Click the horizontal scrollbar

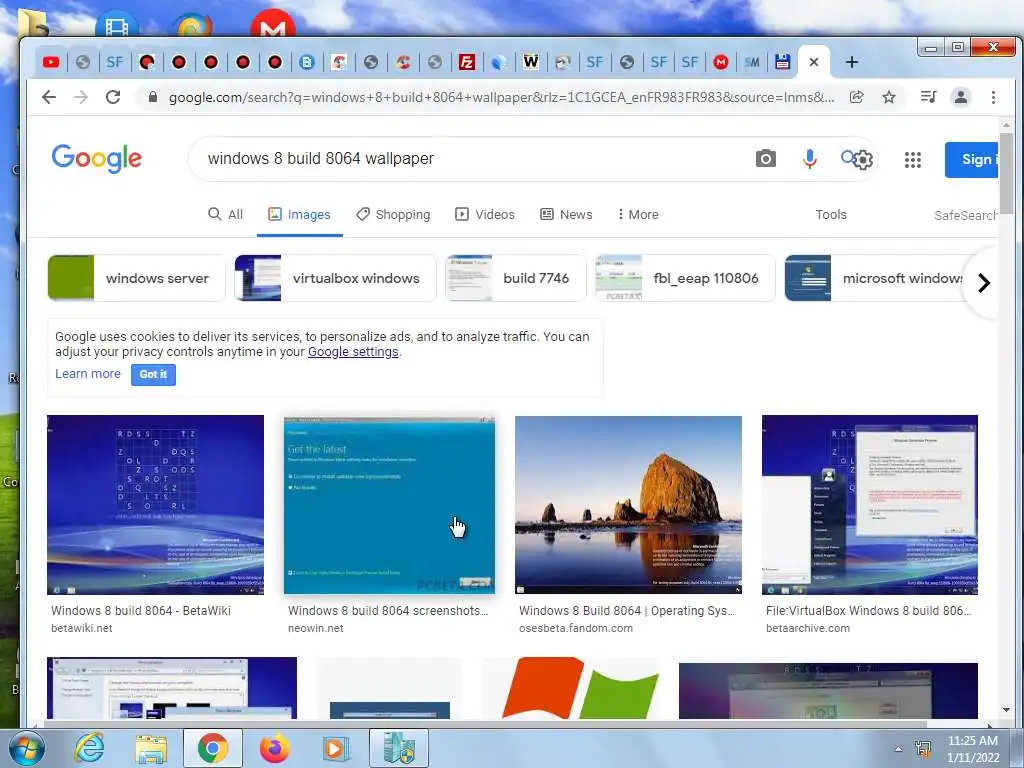(x=486, y=724)
